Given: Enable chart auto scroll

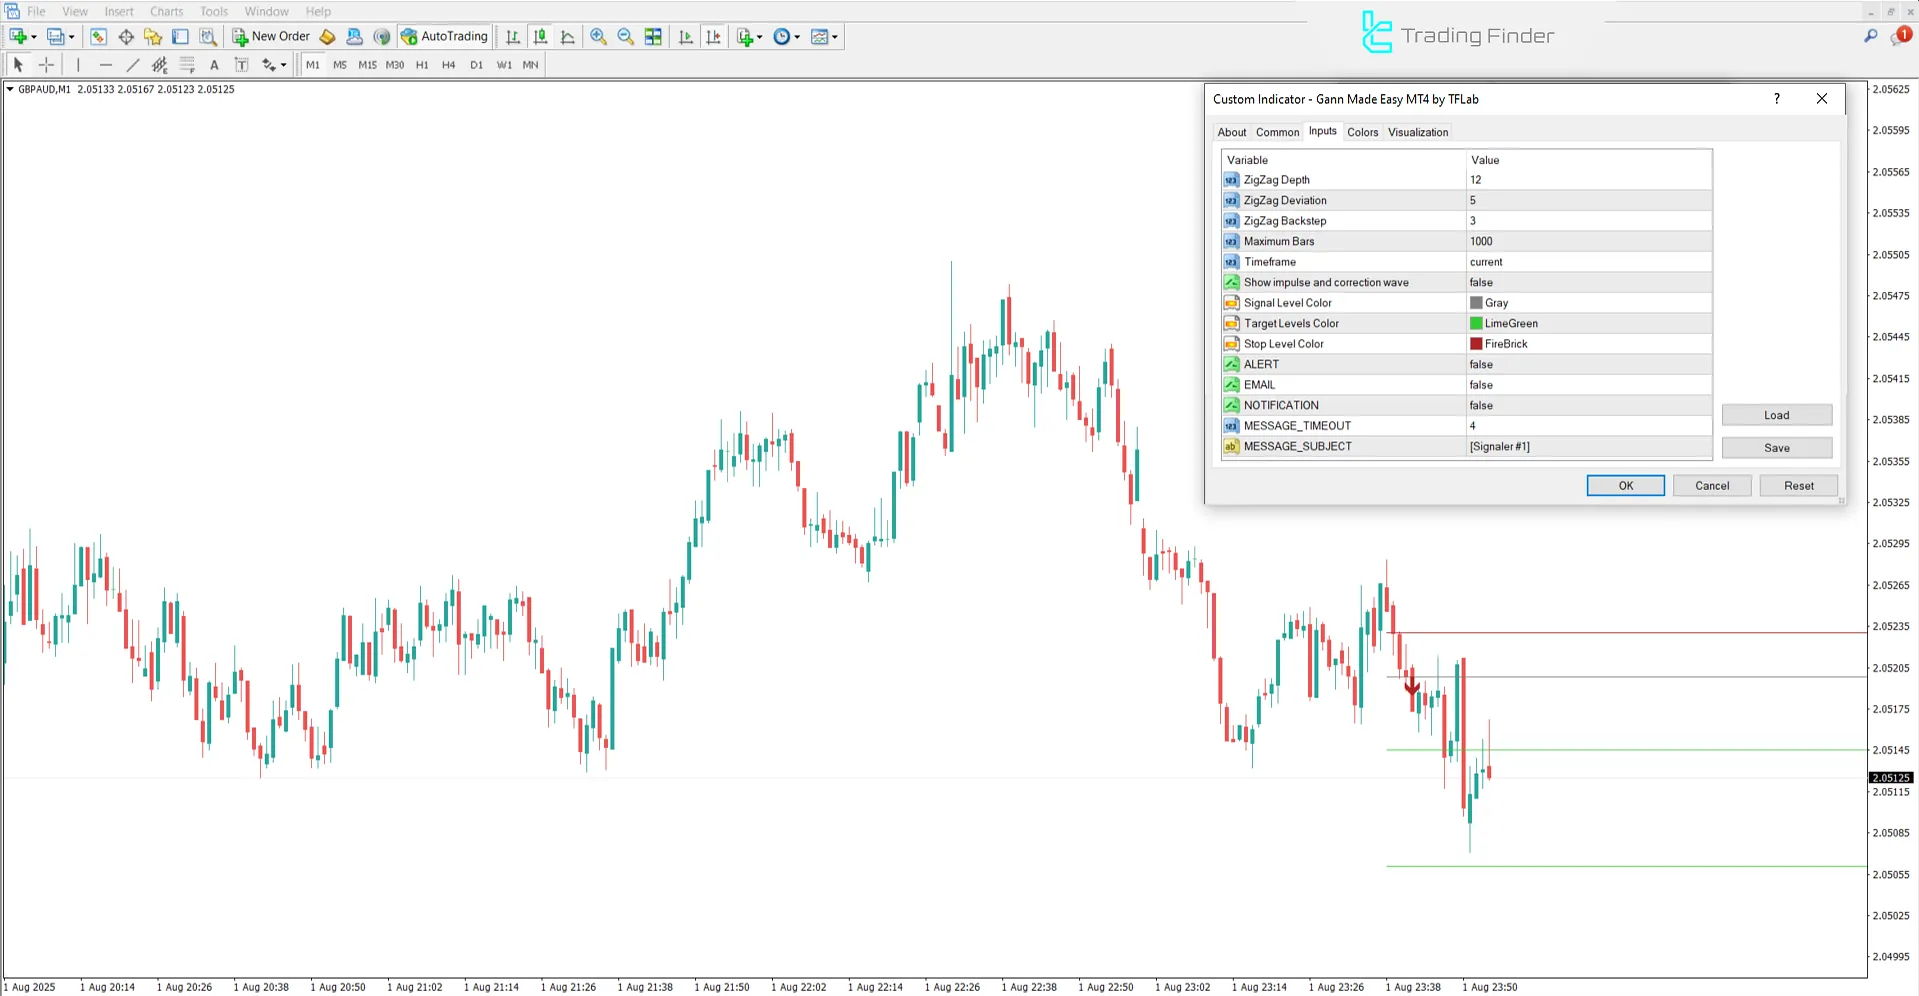Looking at the screenshot, I should coord(686,37).
